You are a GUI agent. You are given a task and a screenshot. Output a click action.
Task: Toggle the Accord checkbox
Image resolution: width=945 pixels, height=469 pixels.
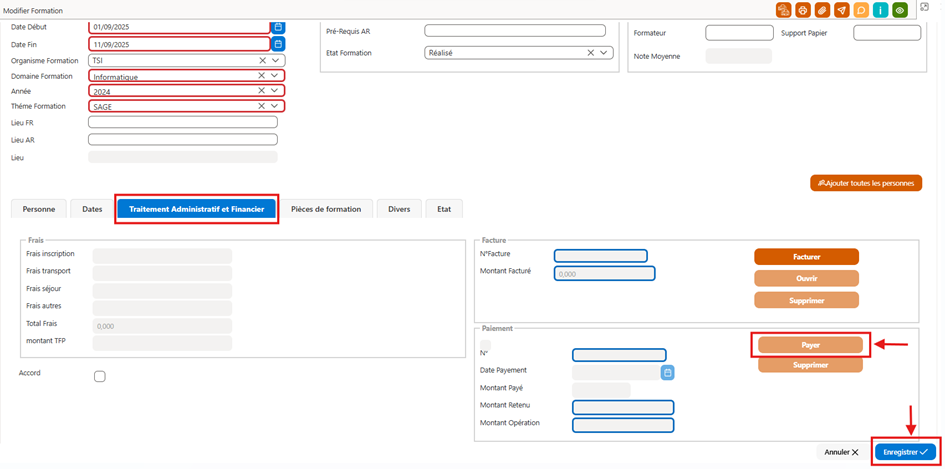100,376
